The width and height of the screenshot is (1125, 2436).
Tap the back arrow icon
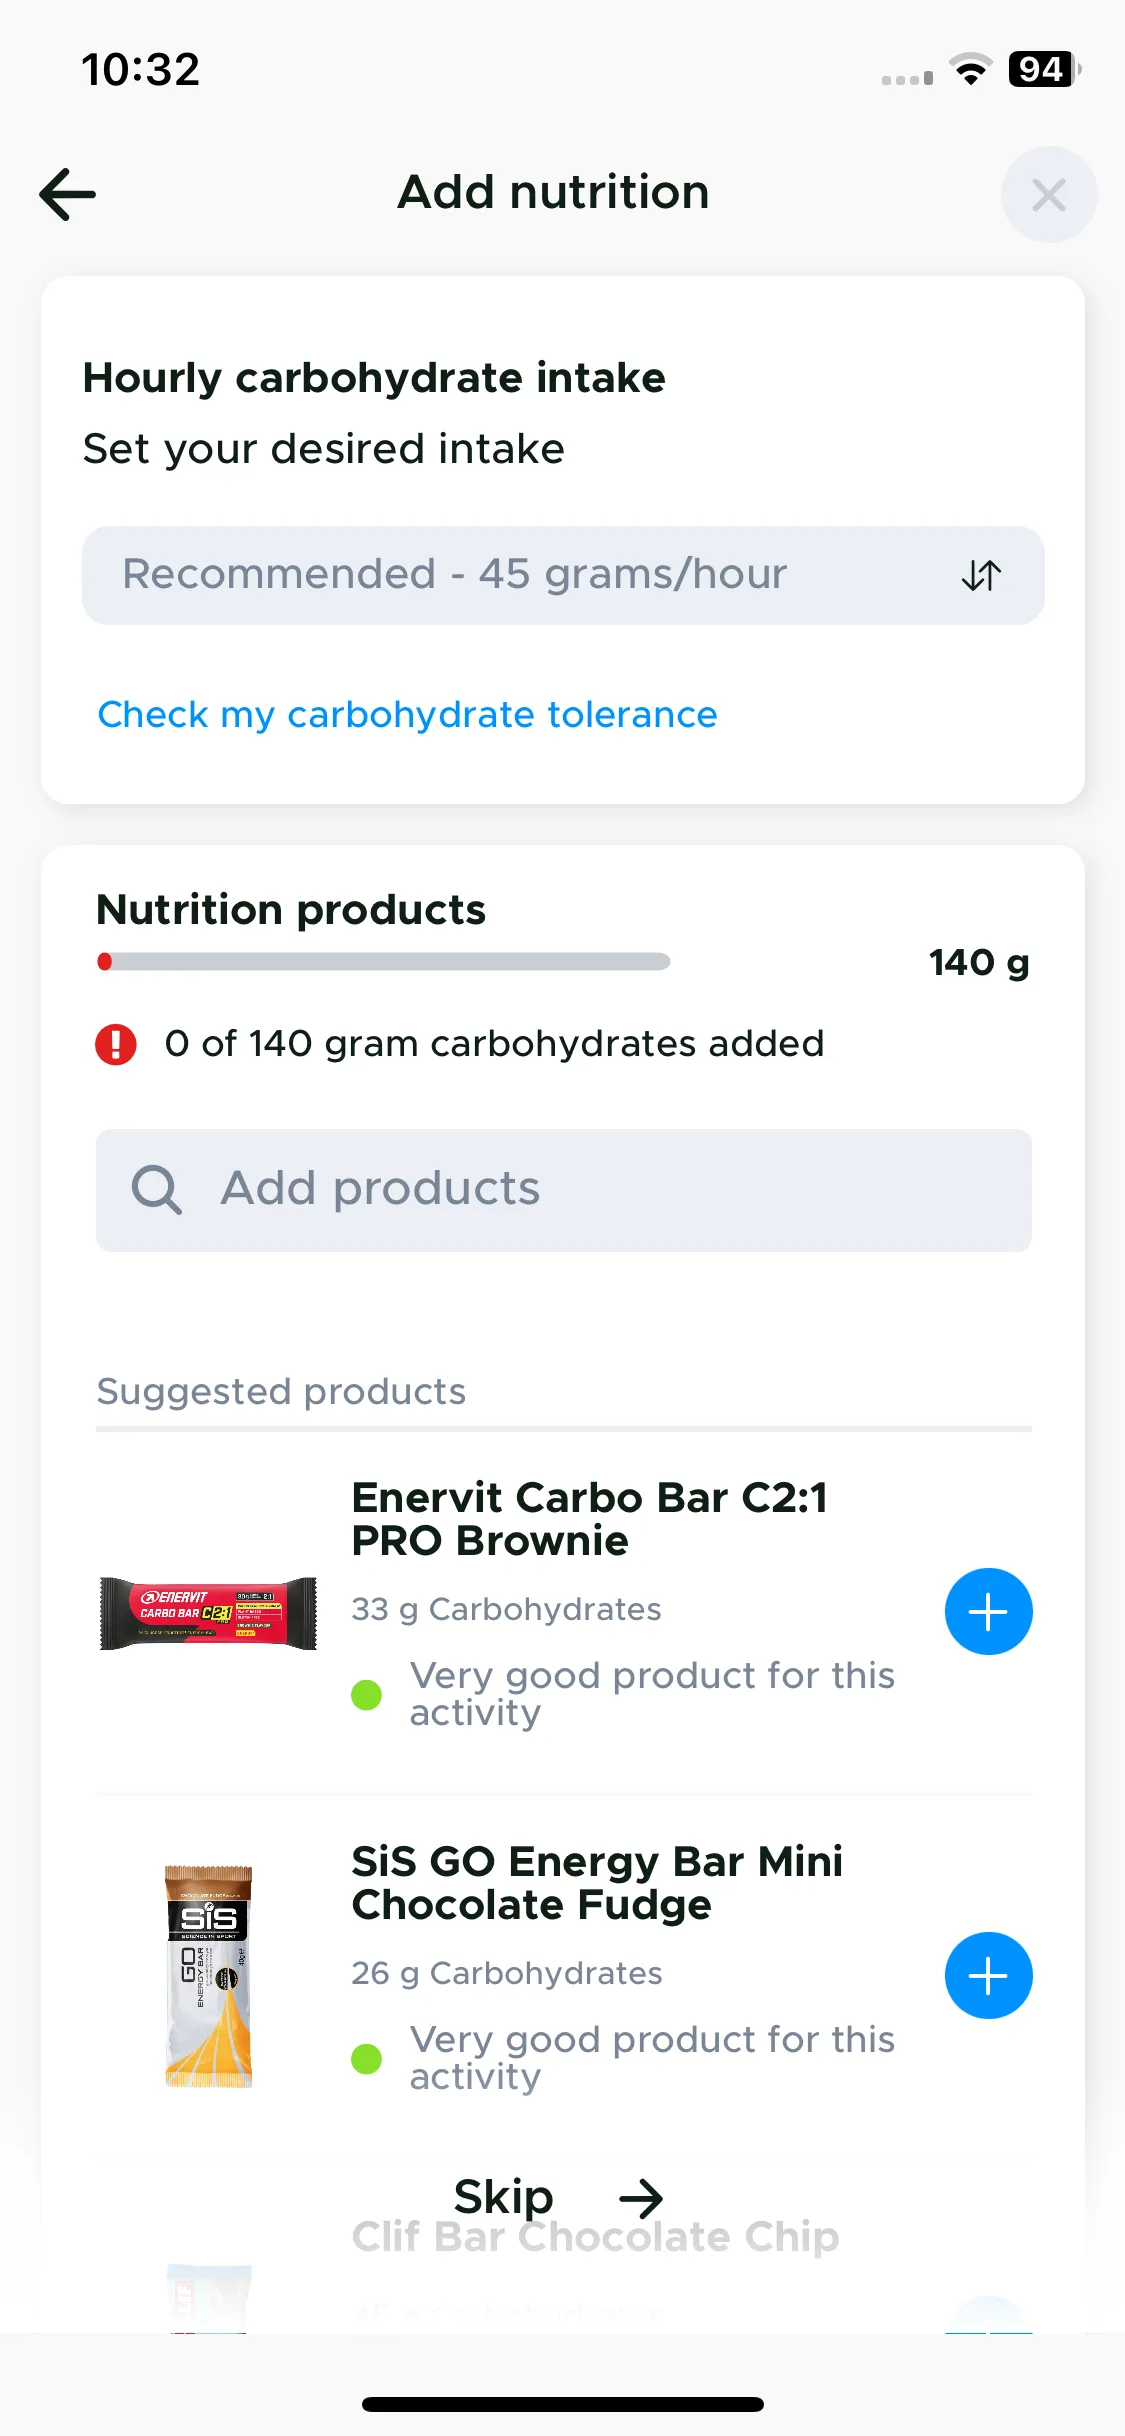68,194
